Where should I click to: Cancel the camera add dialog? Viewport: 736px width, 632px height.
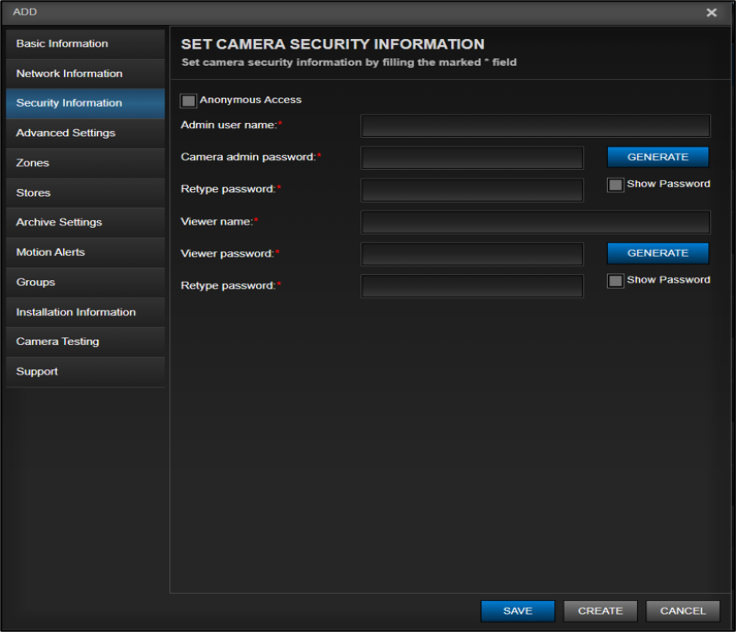click(x=682, y=611)
